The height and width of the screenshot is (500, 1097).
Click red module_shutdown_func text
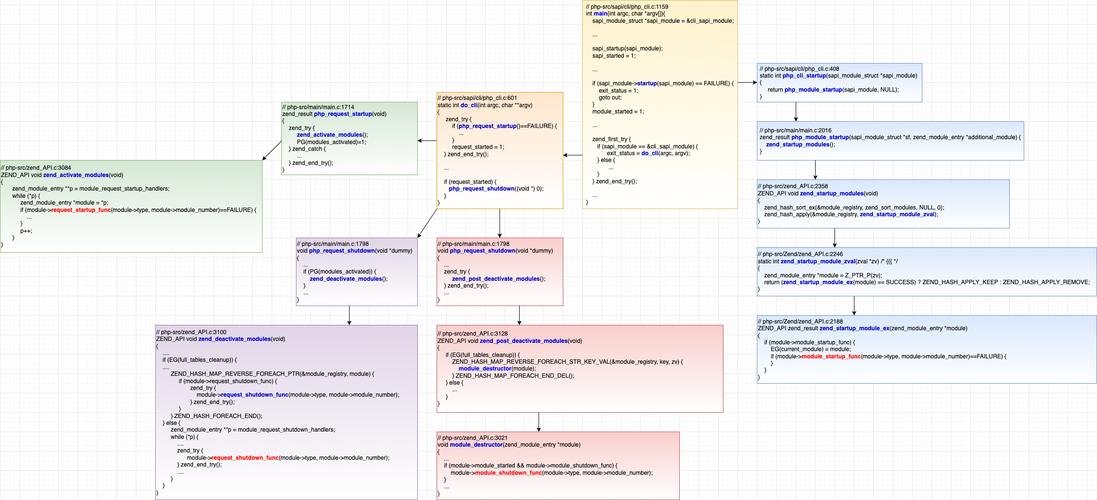(509, 472)
